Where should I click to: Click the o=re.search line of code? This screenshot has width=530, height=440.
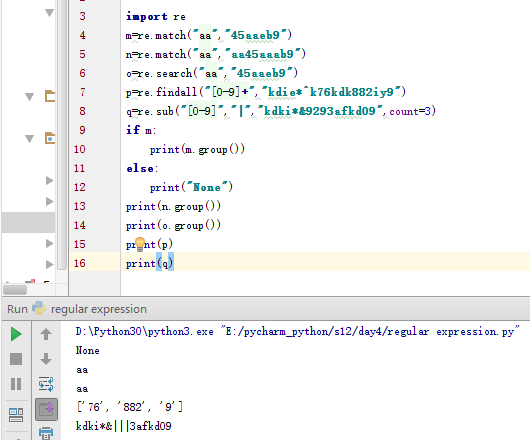click(212, 73)
